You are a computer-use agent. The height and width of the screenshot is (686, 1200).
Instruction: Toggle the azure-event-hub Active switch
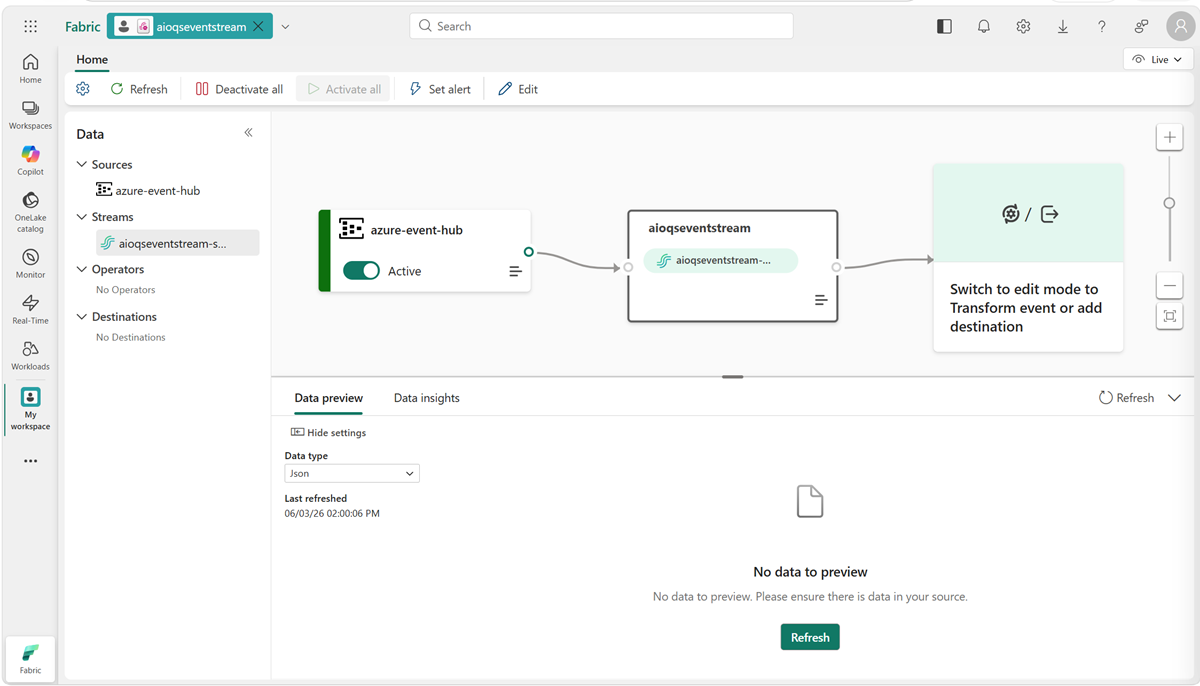pos(361,271)
